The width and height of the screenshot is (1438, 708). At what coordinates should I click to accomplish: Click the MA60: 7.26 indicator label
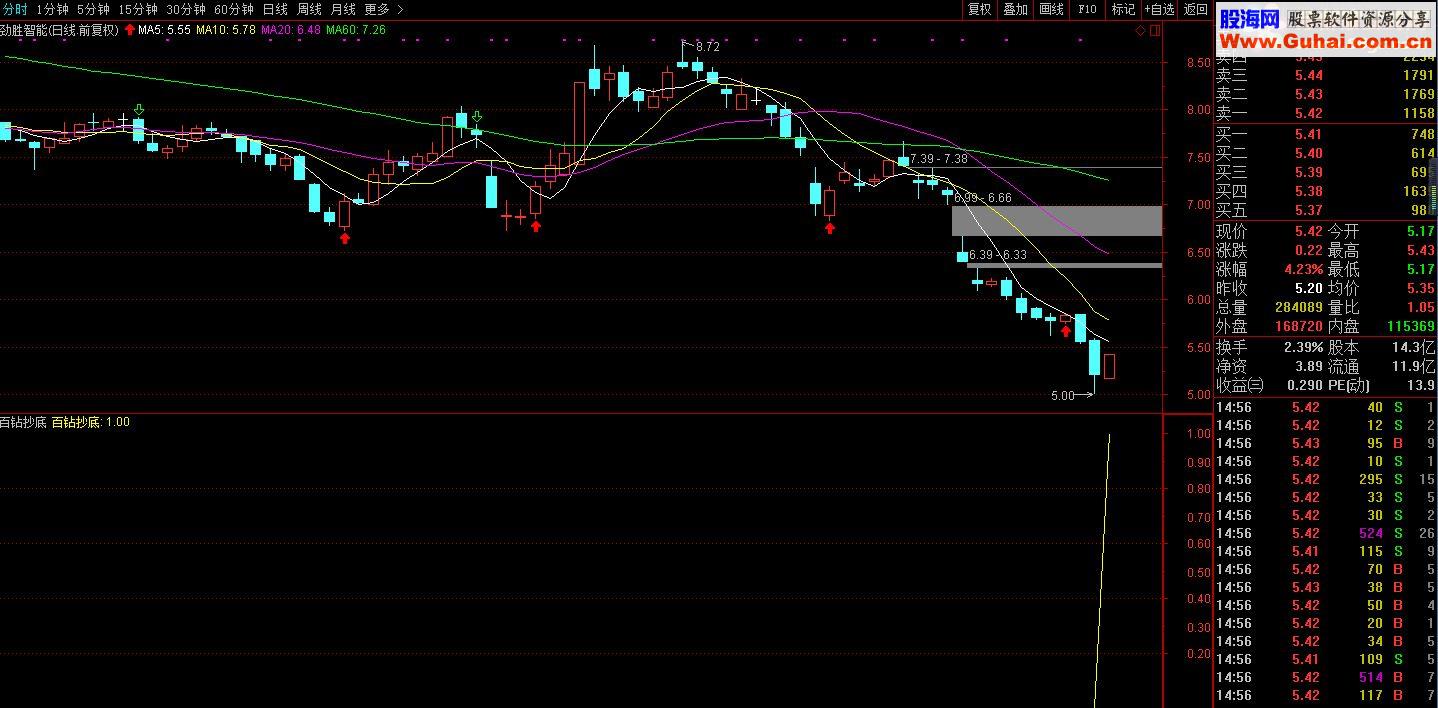tap(356, 30)
